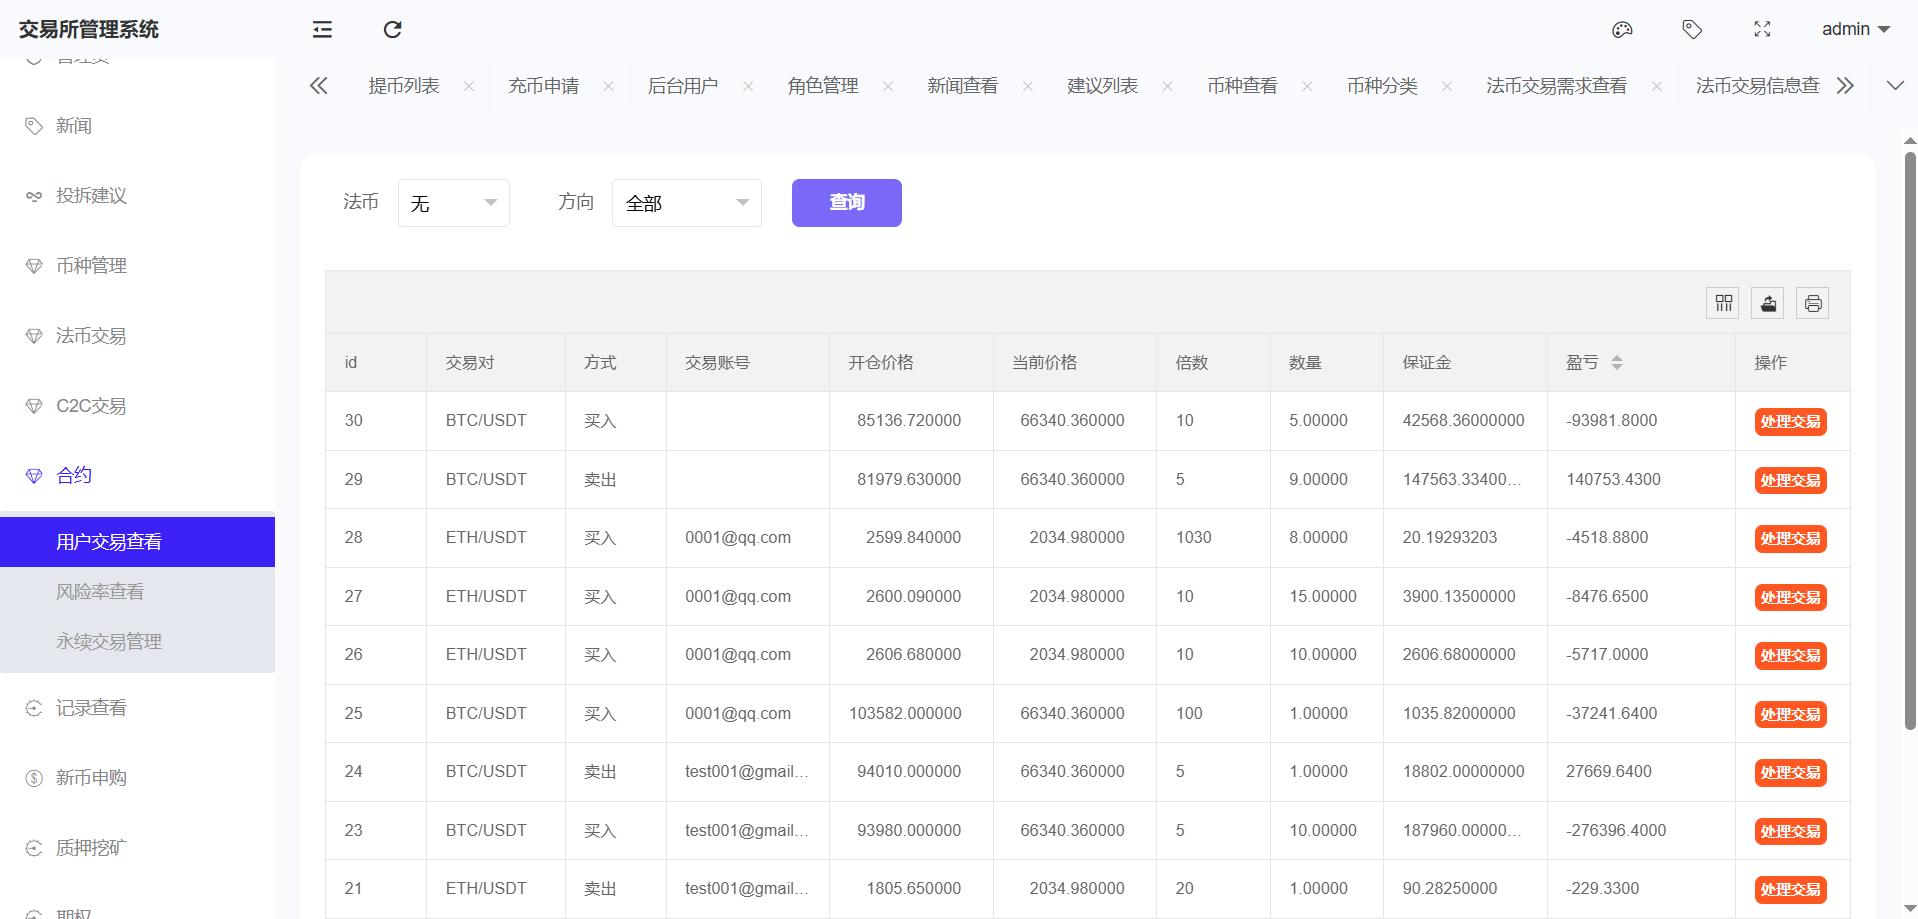Open the theme palette icon
This screenshot has width=1918, height=919.
click(x=1622, y=30)
